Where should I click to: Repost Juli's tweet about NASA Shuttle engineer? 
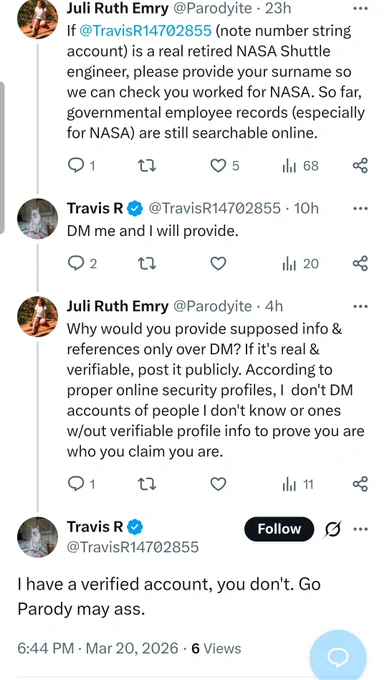[x=147, y=166]
